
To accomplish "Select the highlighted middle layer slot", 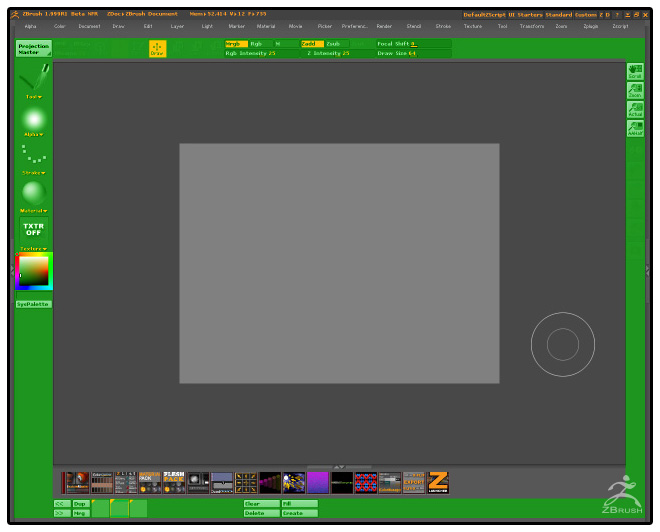I will 120,508.
